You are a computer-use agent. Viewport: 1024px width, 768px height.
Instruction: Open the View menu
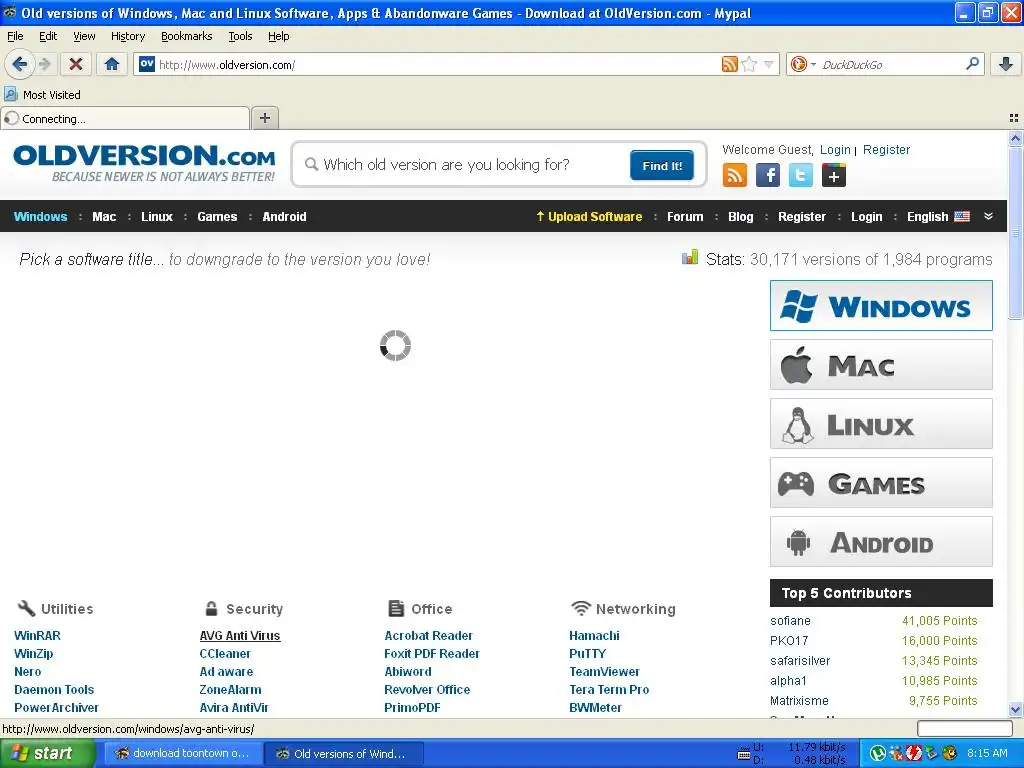click(84, 36)
